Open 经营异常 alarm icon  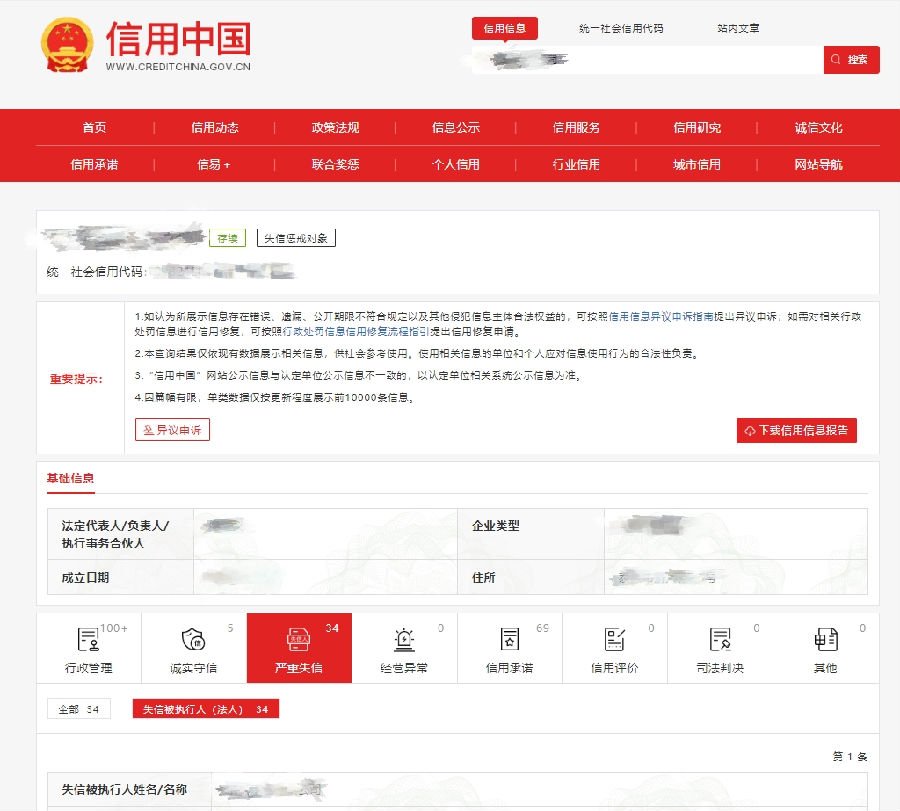coord(404,639)
